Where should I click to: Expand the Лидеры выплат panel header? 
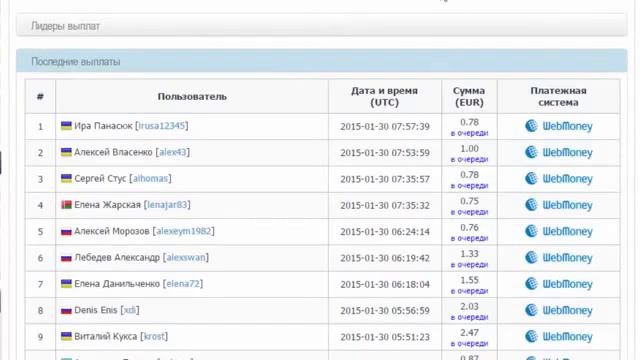(x=322, y=26)
